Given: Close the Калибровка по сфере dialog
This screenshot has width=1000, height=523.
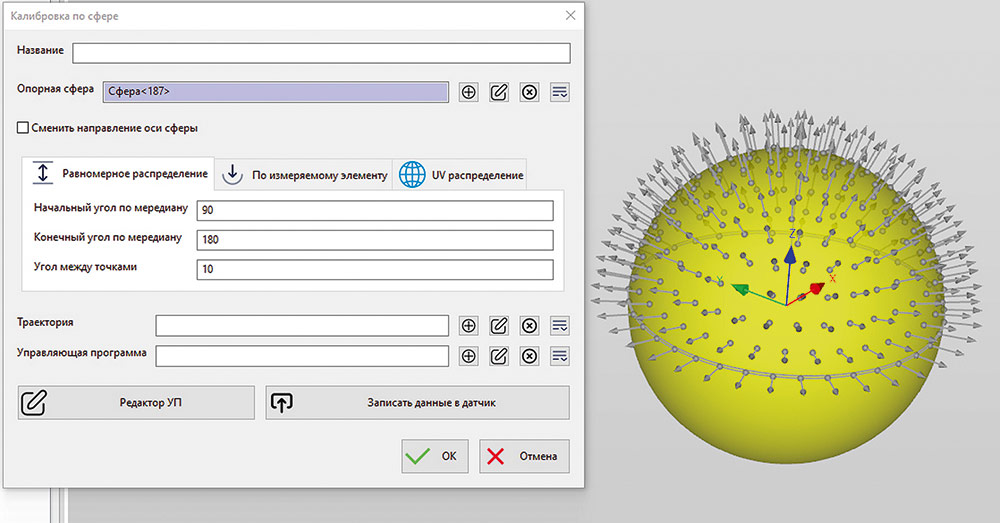Looking at the screenshot, I should coord(570,15).
